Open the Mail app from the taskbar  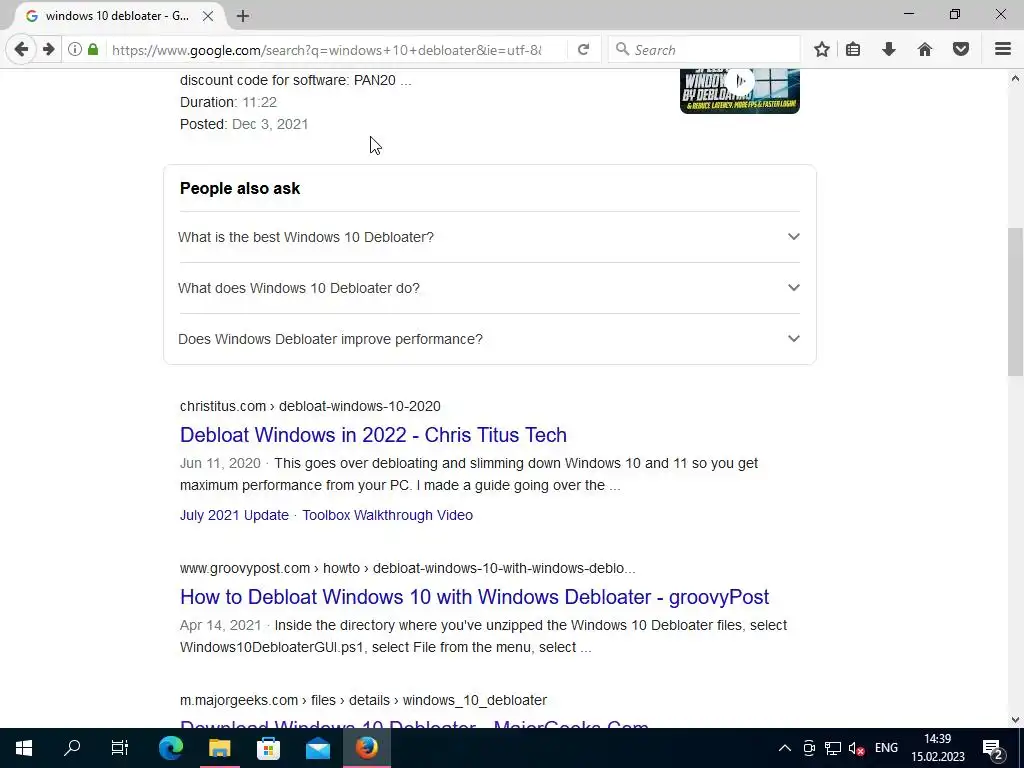click(318, 748)
